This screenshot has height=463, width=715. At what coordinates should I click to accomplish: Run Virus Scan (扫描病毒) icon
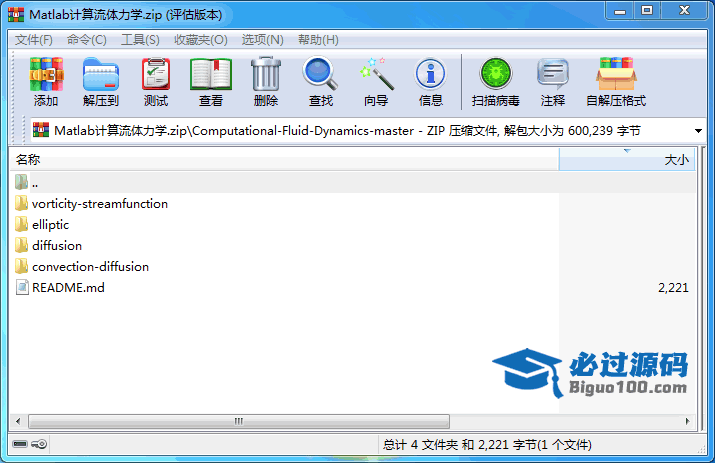[496, 81]
